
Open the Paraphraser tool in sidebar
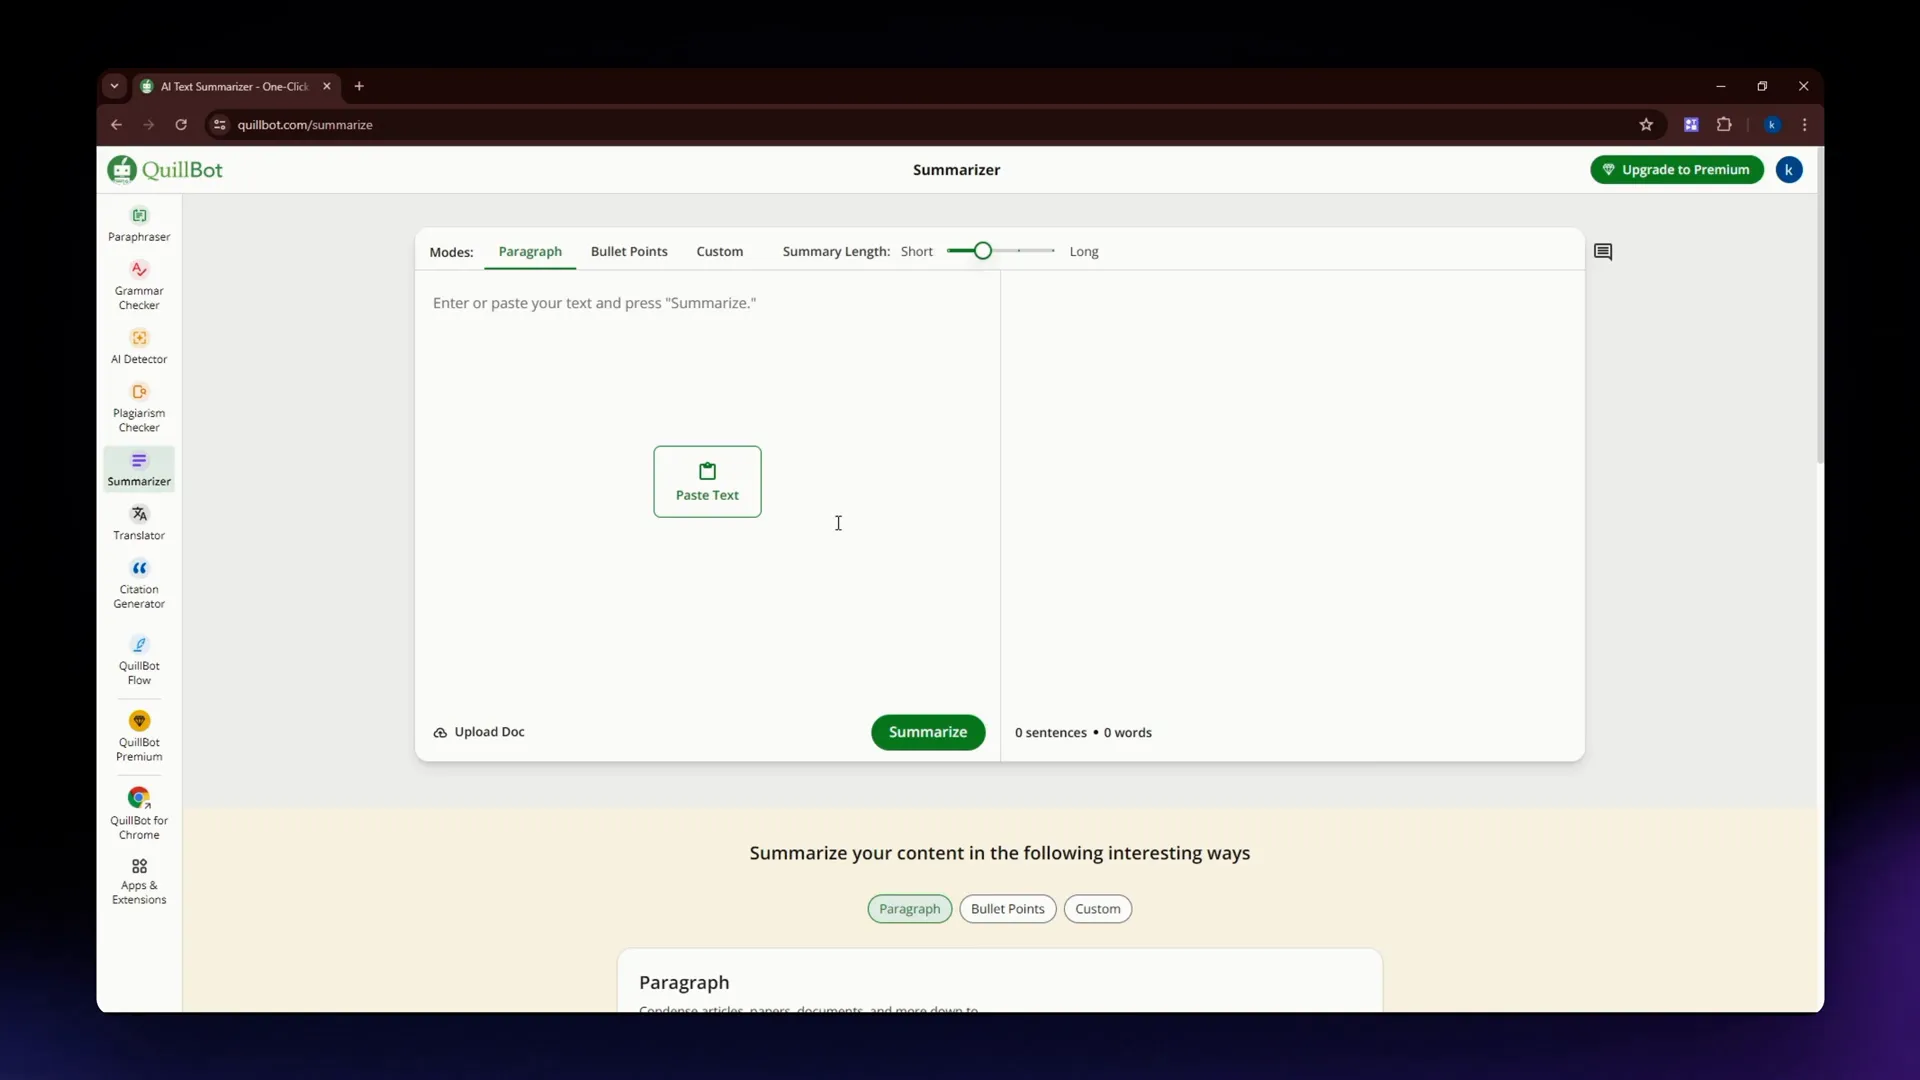tap(139, 224)
